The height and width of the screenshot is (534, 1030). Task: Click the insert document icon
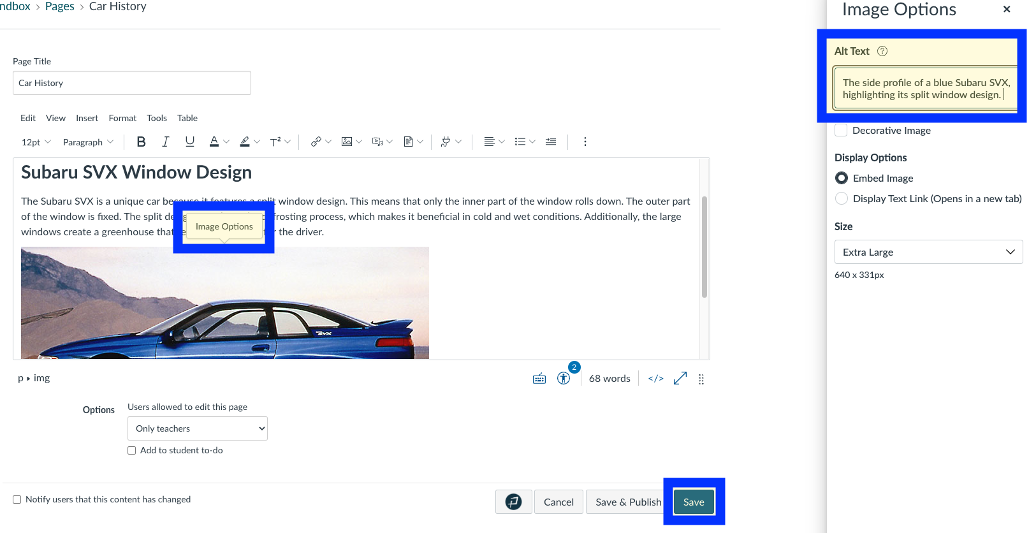(408, 142)
